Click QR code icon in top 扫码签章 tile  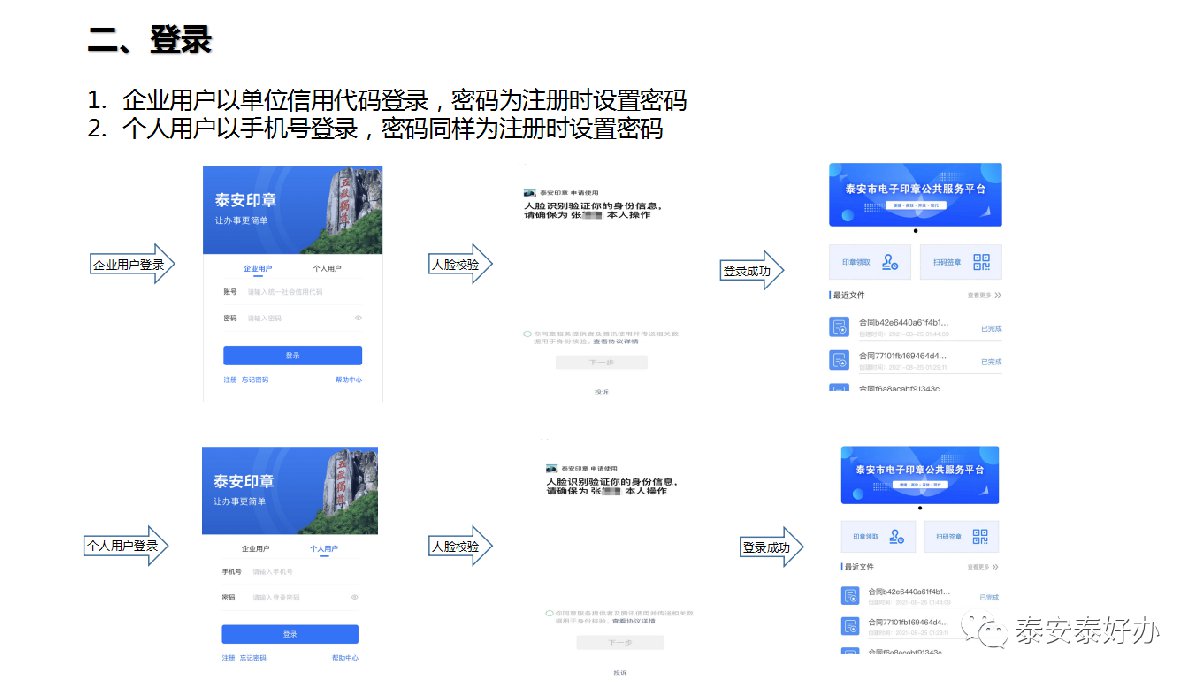pyautogui.click(x=981, y=262)
